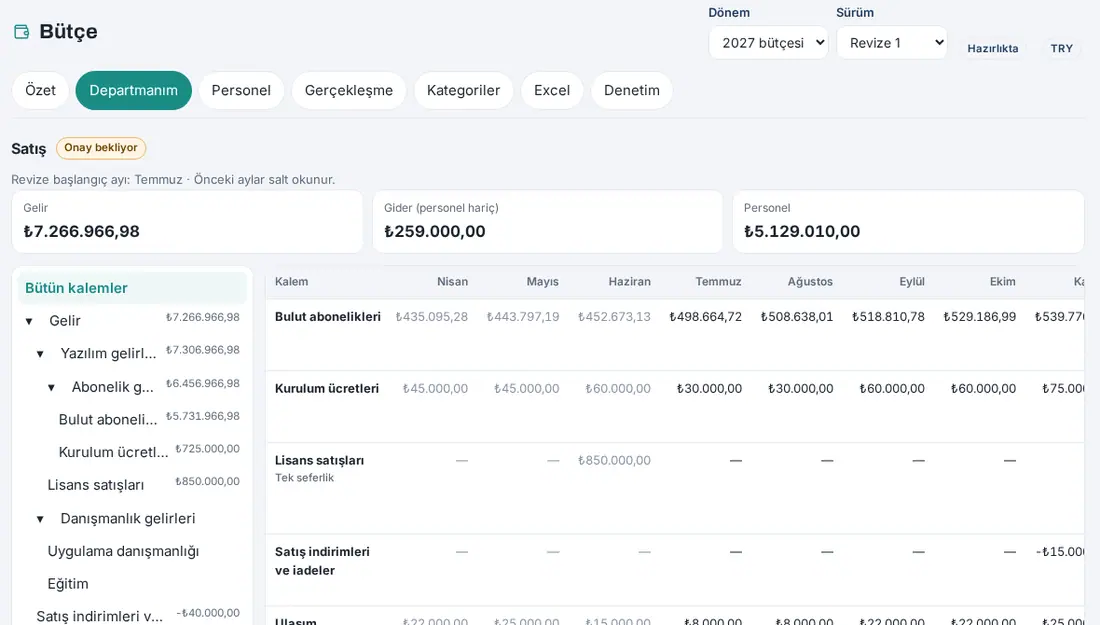
Task: Switch to the Özet tab
Action: 40,90
